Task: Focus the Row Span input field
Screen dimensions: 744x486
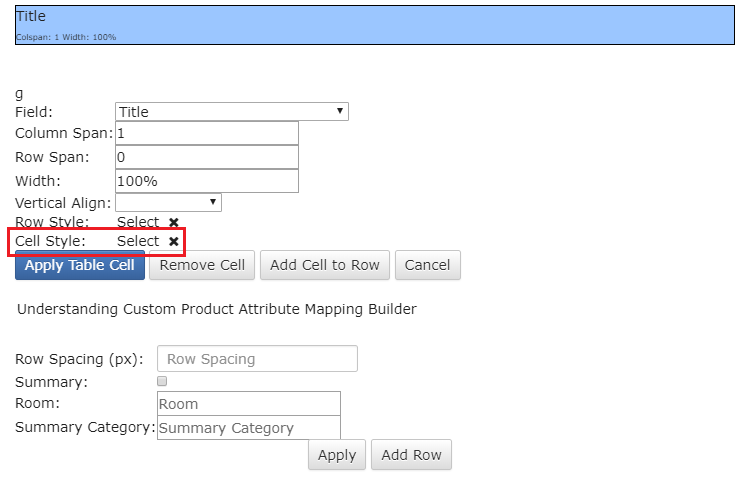Action: [207, 157]
